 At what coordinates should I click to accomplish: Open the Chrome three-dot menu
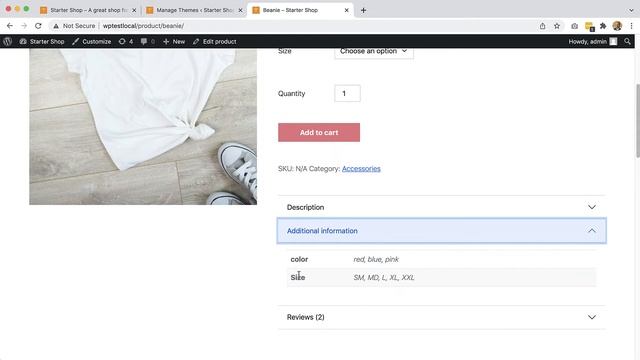tap(631, 26)
